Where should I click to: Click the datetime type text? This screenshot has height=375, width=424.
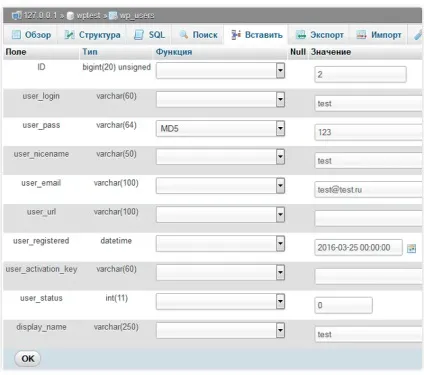click(x=116, y=241)
